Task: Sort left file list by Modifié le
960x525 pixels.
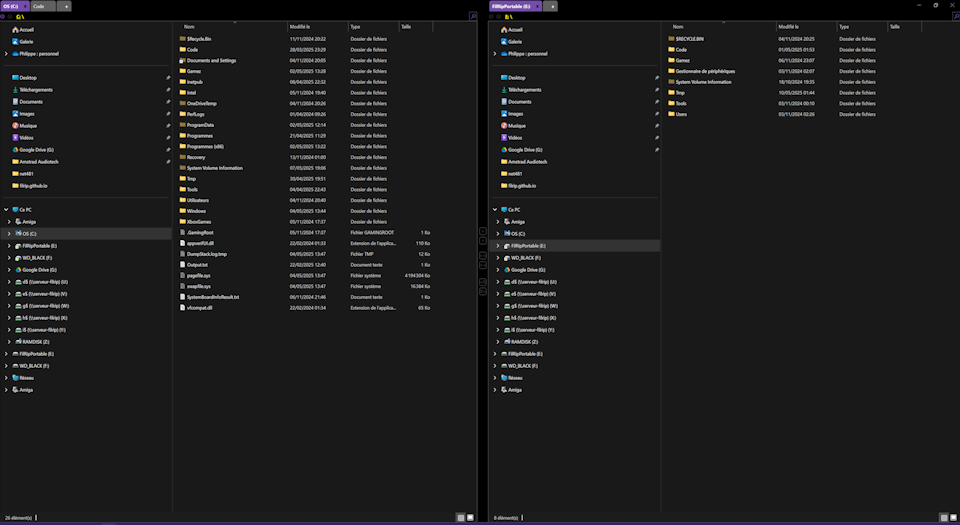Action: pos(300,27)
